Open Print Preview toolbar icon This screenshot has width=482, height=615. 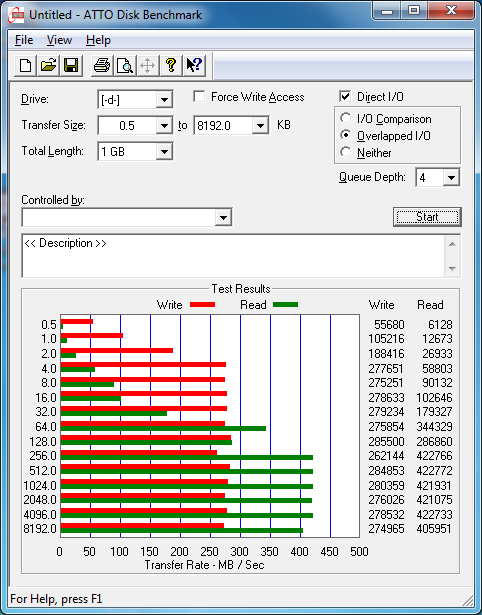(125, 65)
